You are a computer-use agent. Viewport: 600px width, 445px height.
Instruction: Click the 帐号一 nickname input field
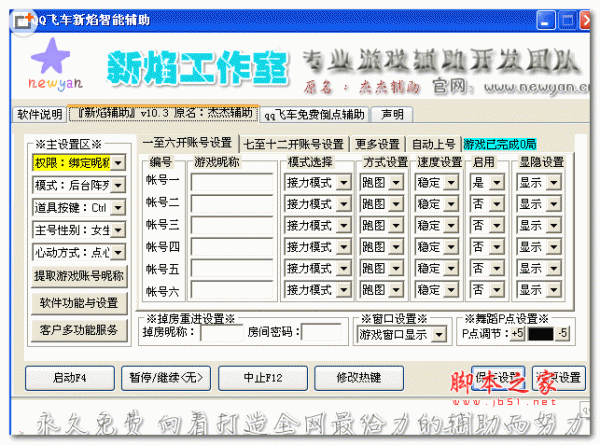click(x=232, y=183)
